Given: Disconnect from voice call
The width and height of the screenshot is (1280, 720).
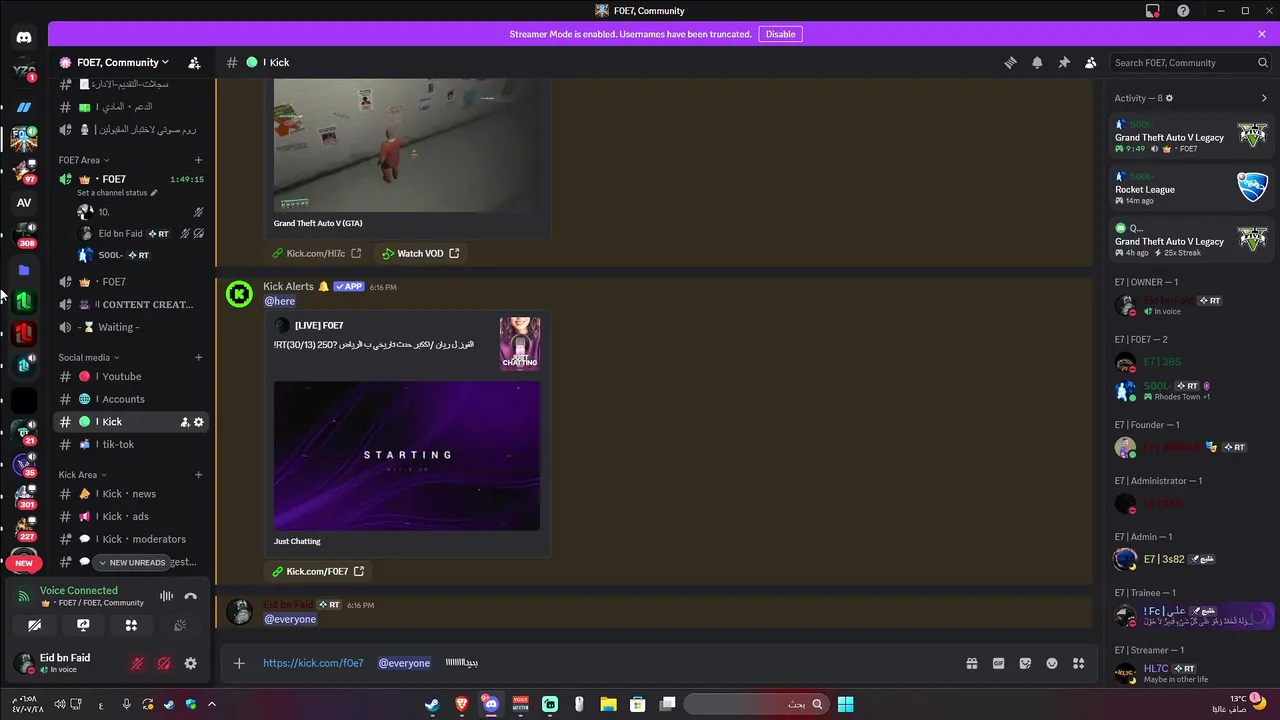Looking at the screenshot, I should pos(190,597).
